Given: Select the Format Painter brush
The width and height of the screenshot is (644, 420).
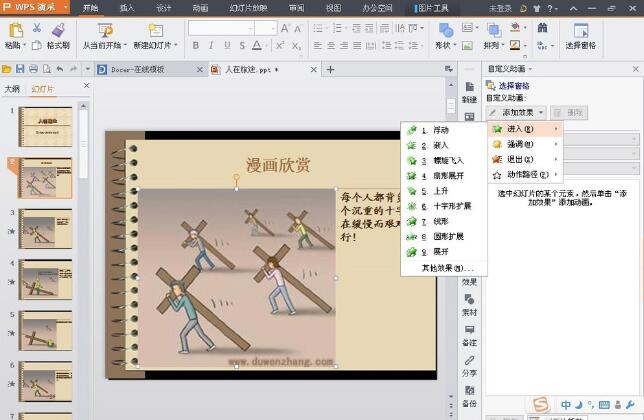Looking at the screenshot, I should tap(58, 30).
